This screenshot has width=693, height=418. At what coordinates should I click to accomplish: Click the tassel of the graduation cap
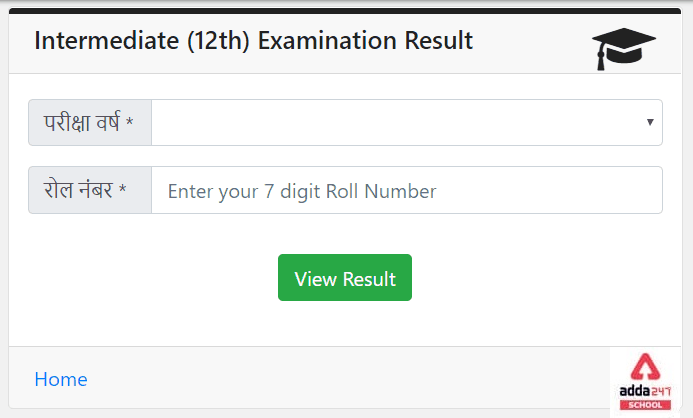(601, 58)
